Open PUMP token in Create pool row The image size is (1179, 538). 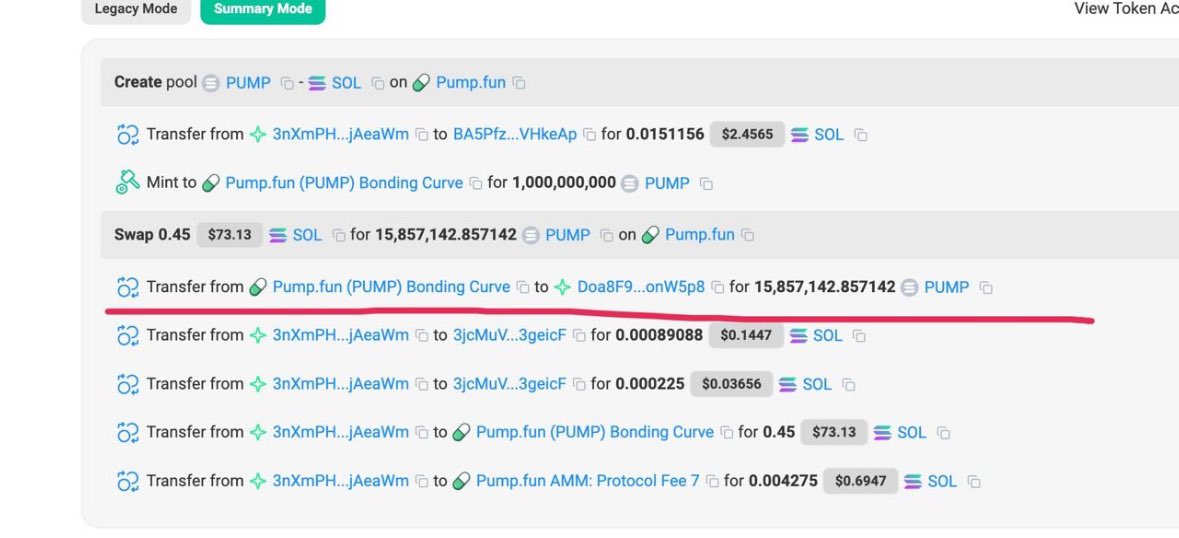tap(247, 83)
